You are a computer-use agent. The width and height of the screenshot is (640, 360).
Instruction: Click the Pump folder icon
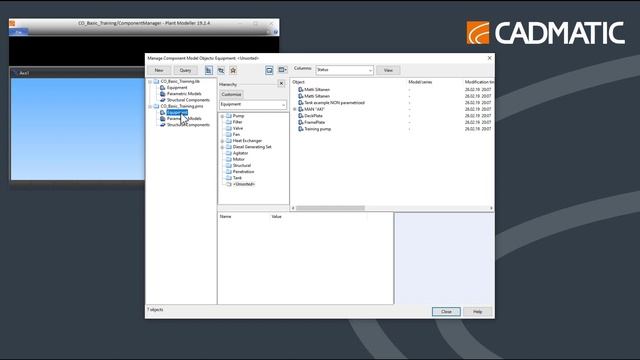point(229,116)
